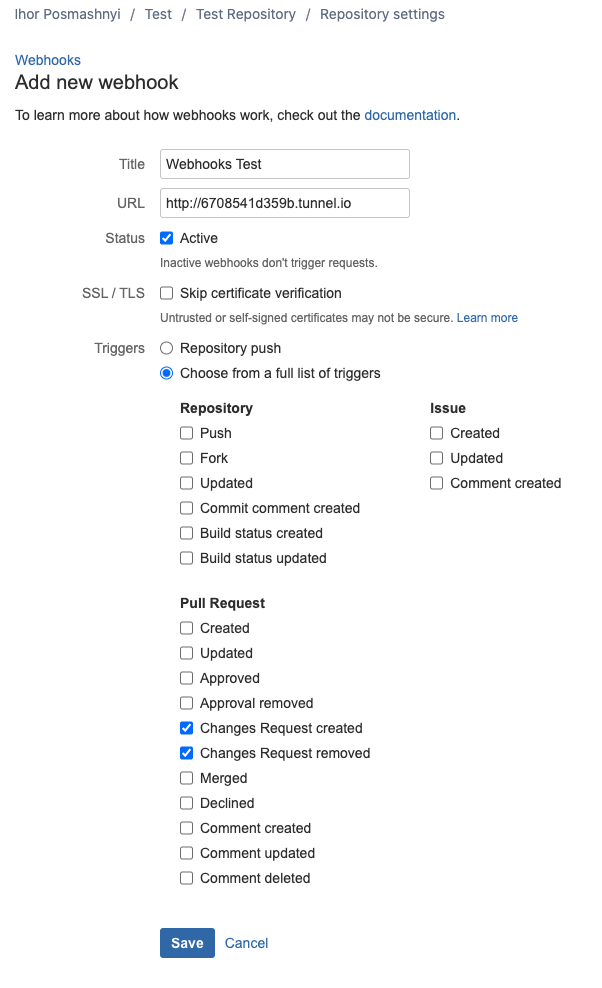Open the webhooks documentation link
This screenshot has width=602, height=988.
point(410,115)
